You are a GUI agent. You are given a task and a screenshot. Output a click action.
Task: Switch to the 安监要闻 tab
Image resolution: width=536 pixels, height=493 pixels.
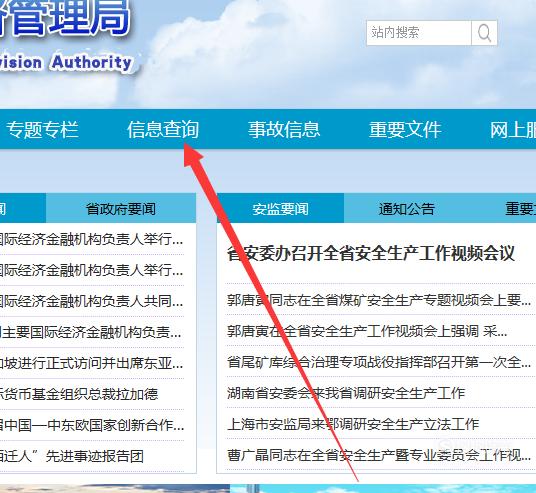[x=280, y=208]
